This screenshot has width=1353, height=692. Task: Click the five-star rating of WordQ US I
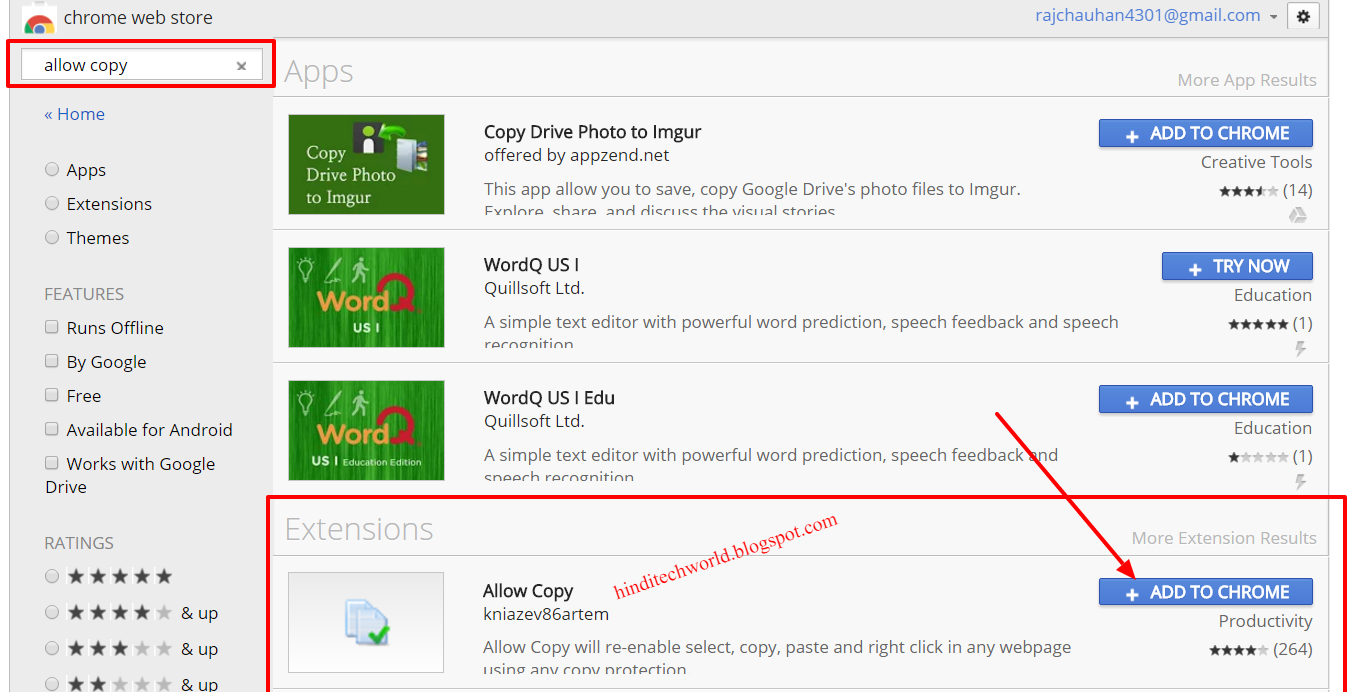1258,324
